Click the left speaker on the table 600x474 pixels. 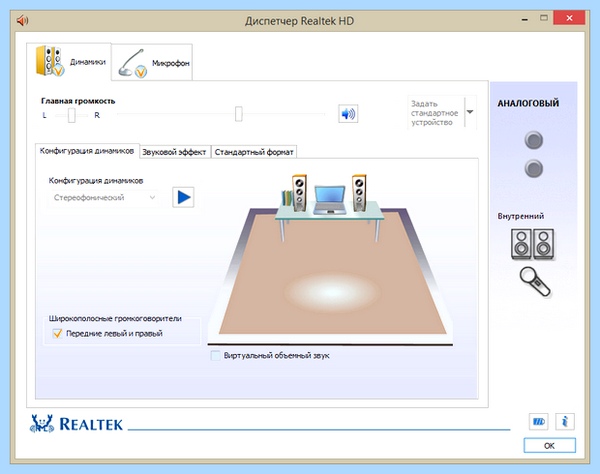click(299, 193)
